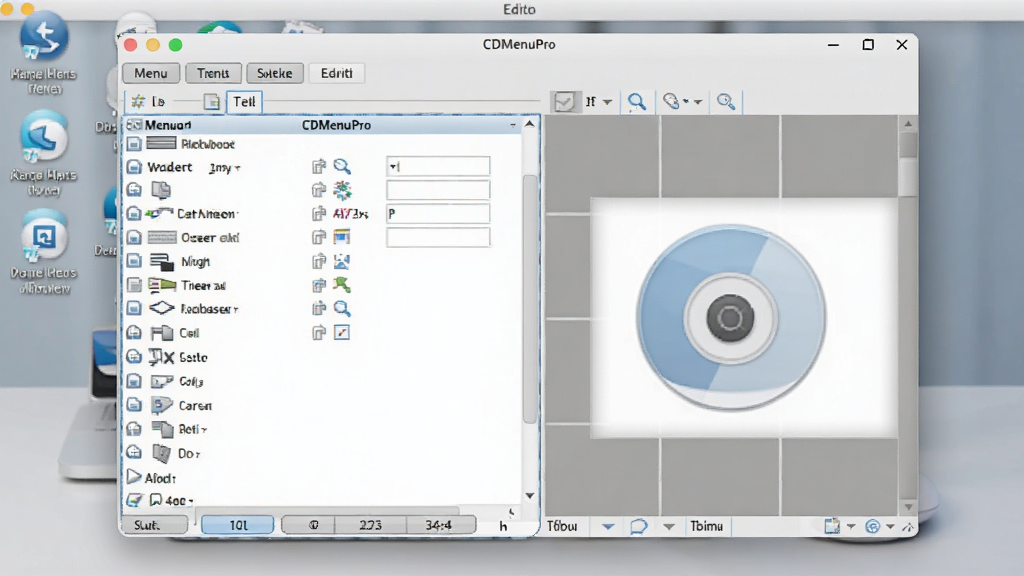Click the picture icon on the Nlugh row
This screenshot has height=576, width=1024.
pos(342,261)
